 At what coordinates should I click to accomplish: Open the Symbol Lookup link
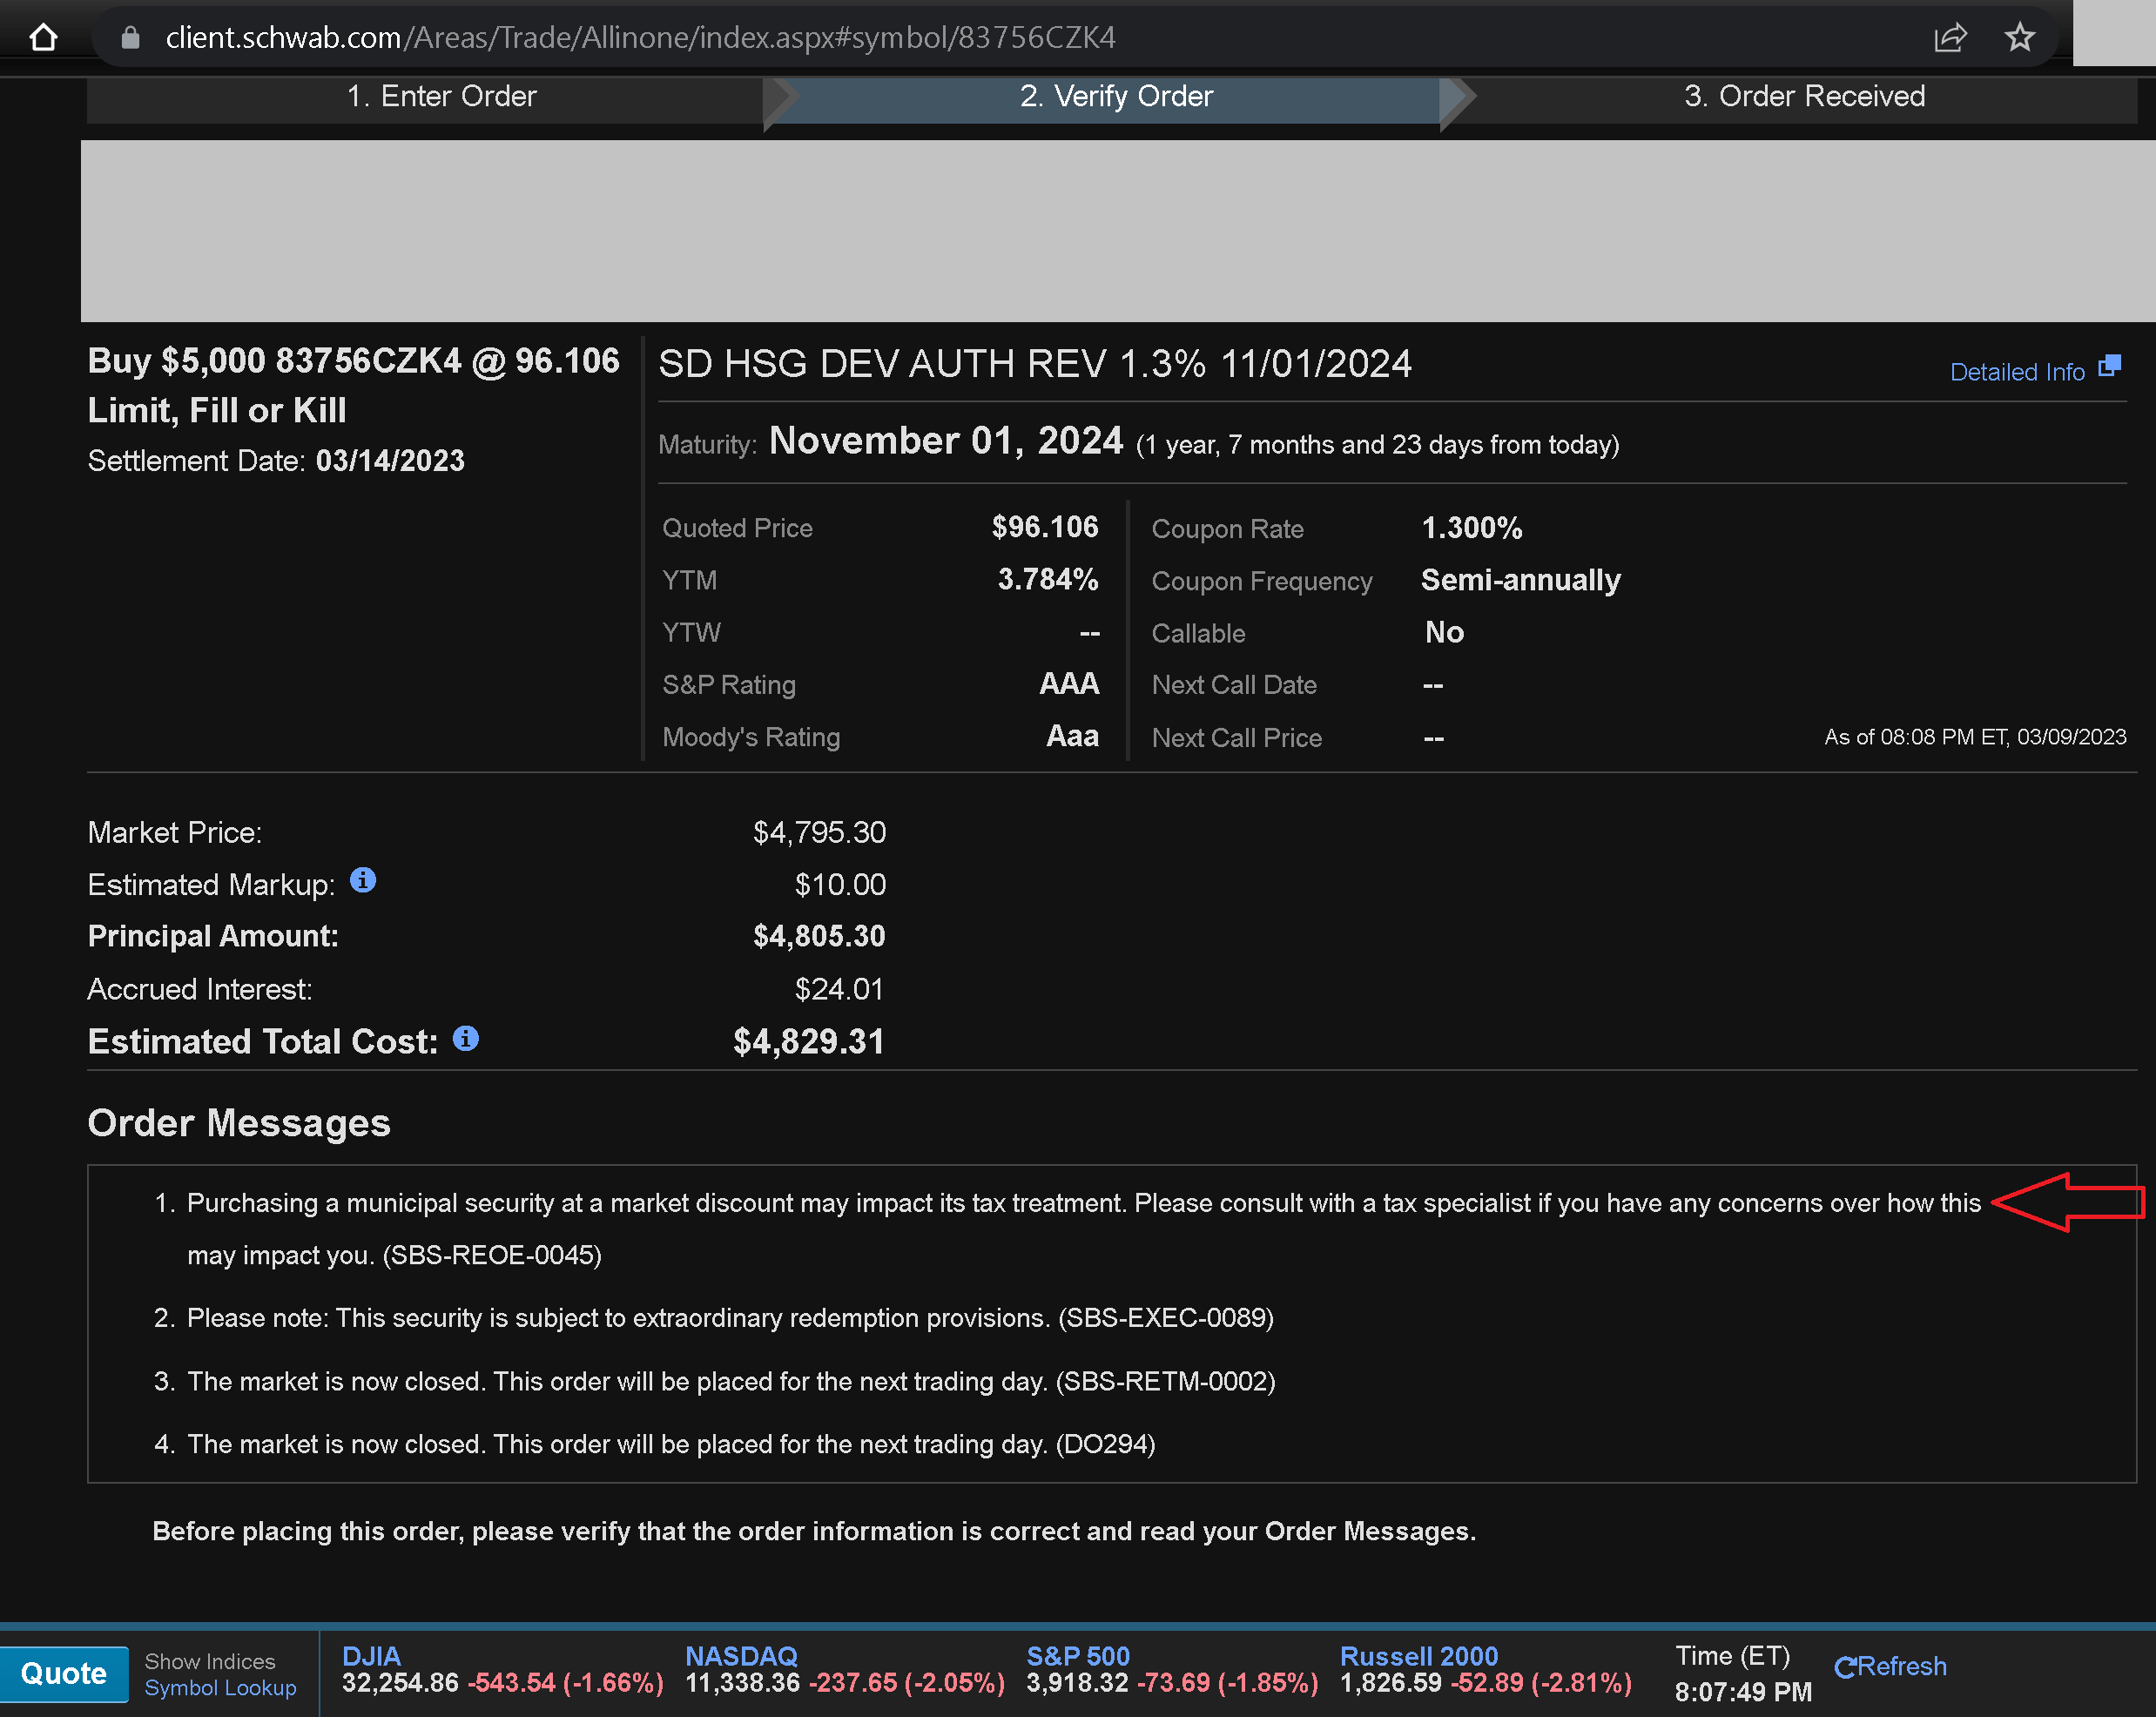[220, 1688]
